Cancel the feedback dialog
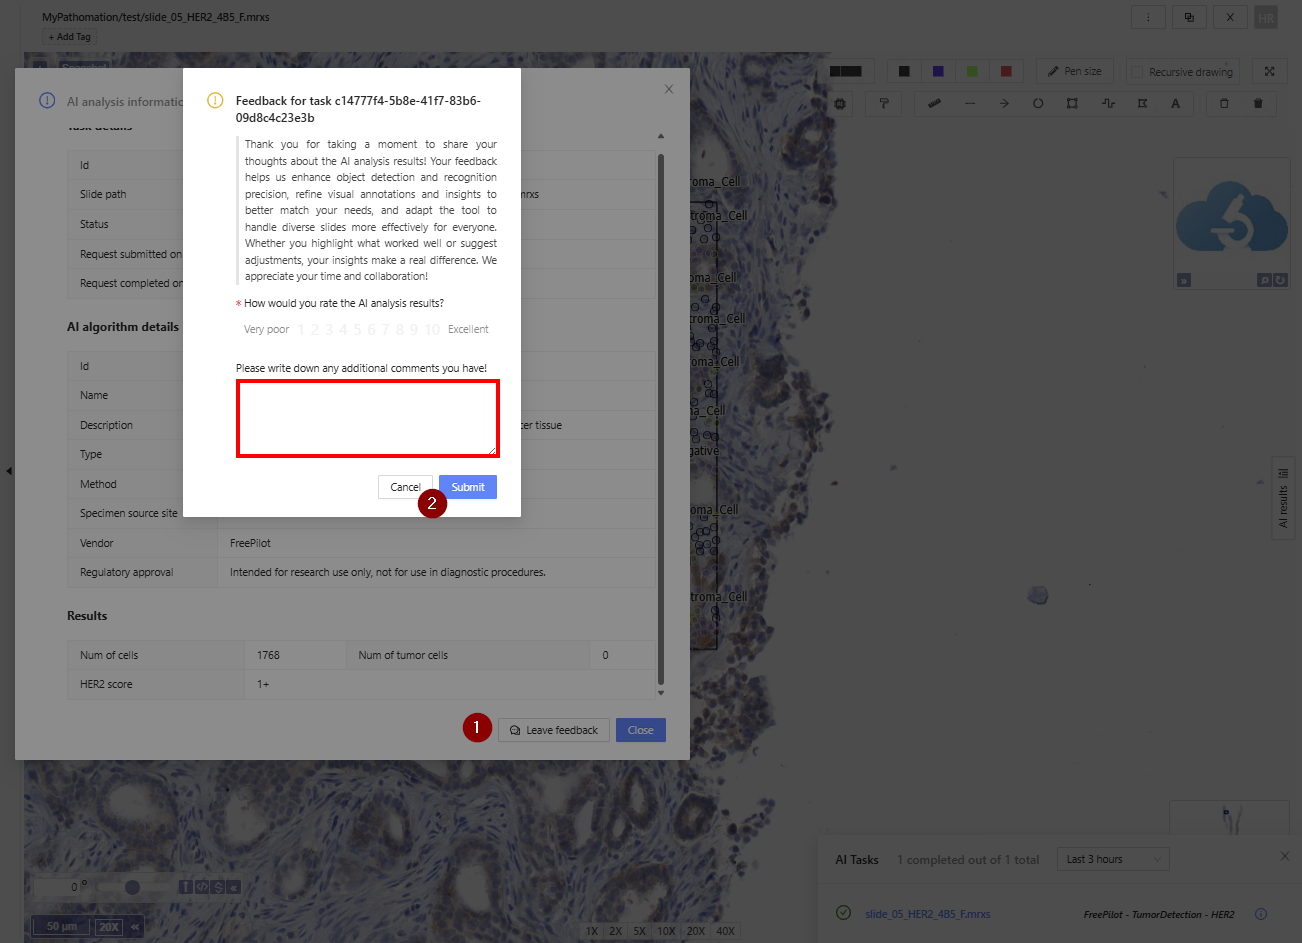This screenshot has height=943, width=1302. [405, 487]
